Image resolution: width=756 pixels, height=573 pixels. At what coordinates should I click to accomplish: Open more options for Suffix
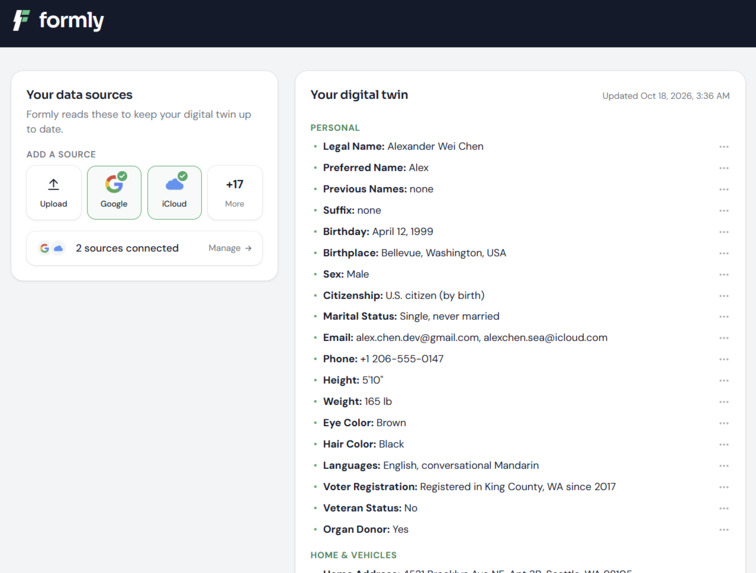[x=724, y=210]
